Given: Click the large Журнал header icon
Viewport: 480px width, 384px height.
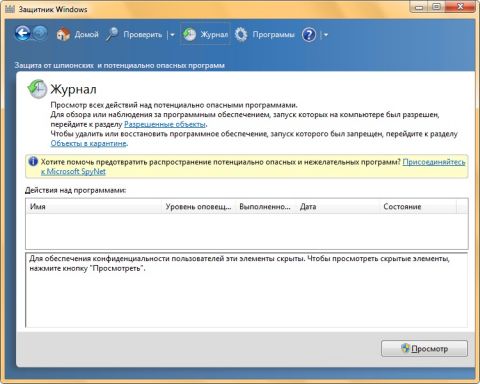Looking at the screenshot, I should click(37, 89).
